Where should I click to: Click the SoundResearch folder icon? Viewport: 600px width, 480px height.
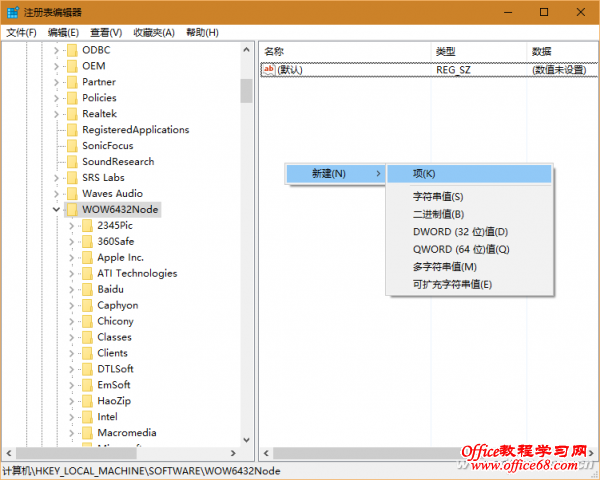click(x=72, y=162)
